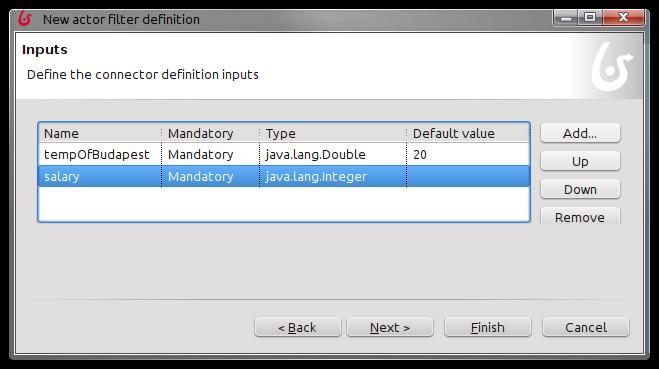Move selected input Up

[x=580, y=161]
